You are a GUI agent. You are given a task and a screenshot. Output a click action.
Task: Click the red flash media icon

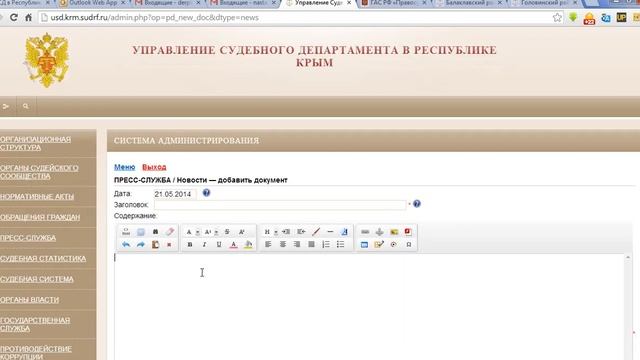coord(408,232)
